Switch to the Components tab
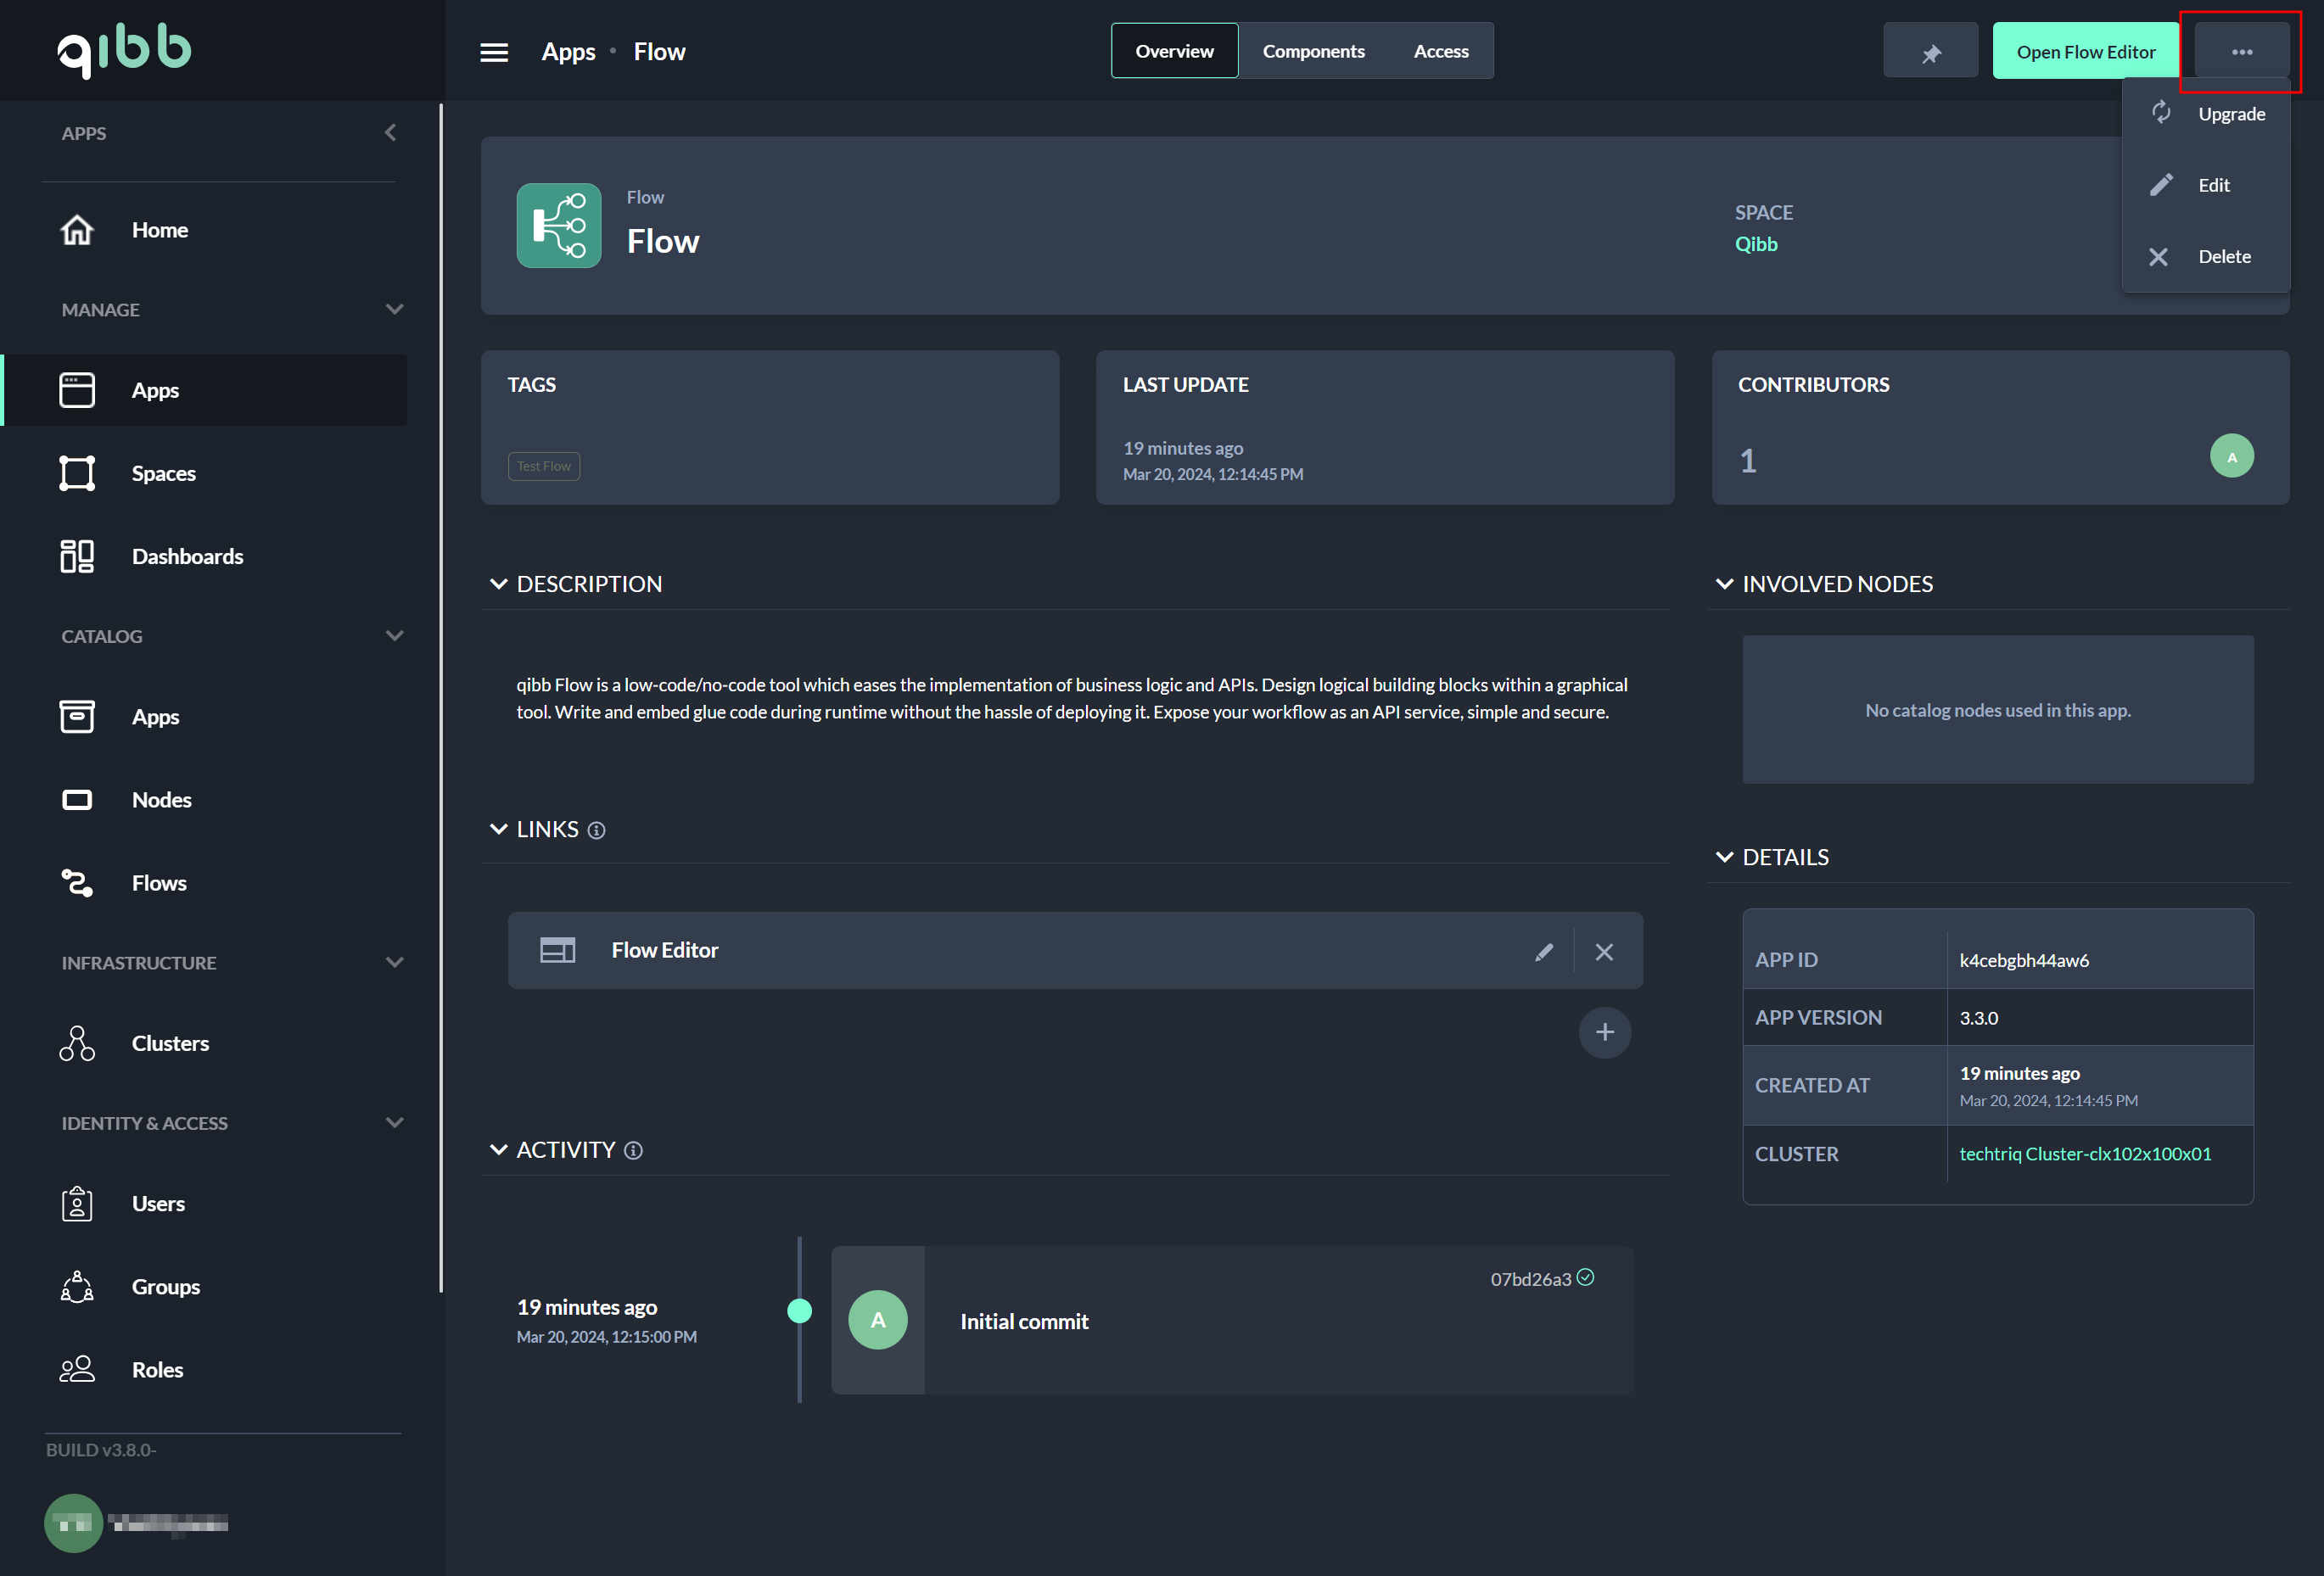Viewport: 2324px width, 1576px height. coord(1313,51)
